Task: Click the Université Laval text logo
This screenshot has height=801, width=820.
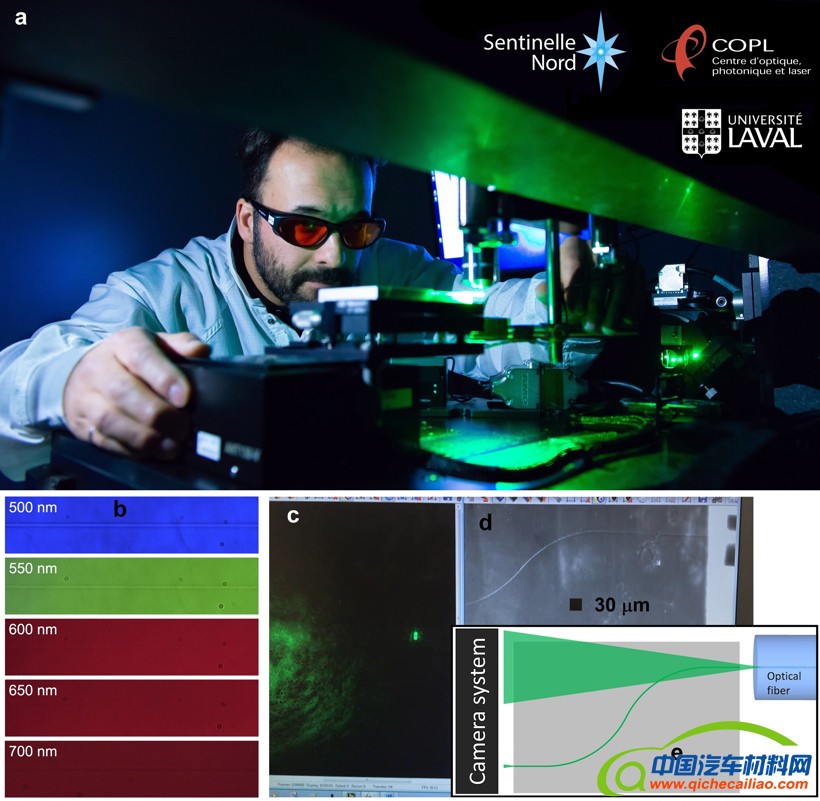Action: tap(764, 128)
